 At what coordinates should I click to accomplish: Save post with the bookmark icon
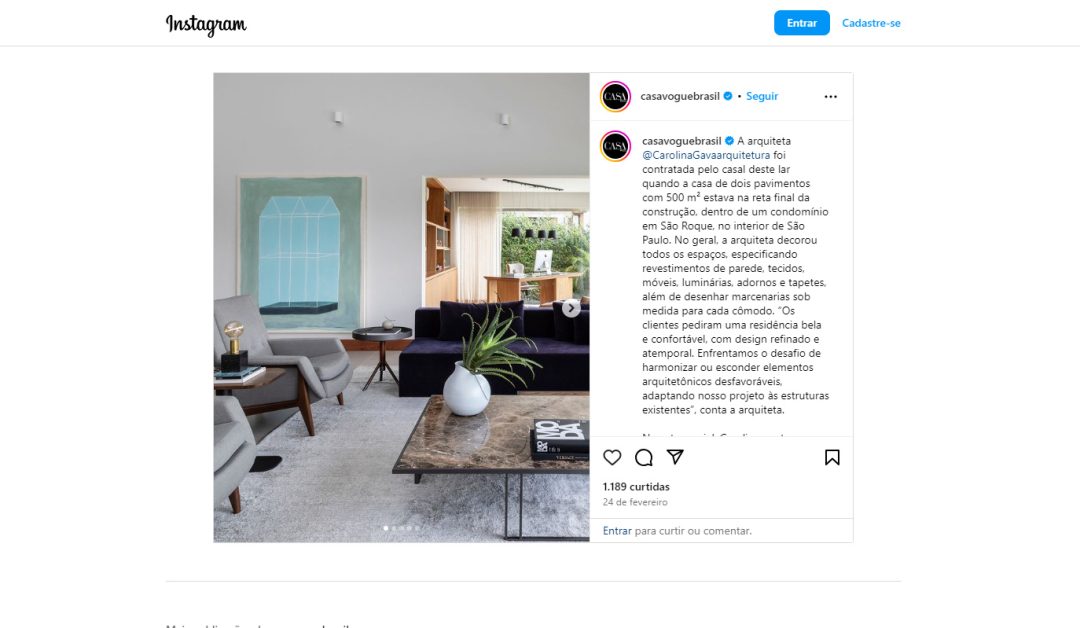click(832, 458)
